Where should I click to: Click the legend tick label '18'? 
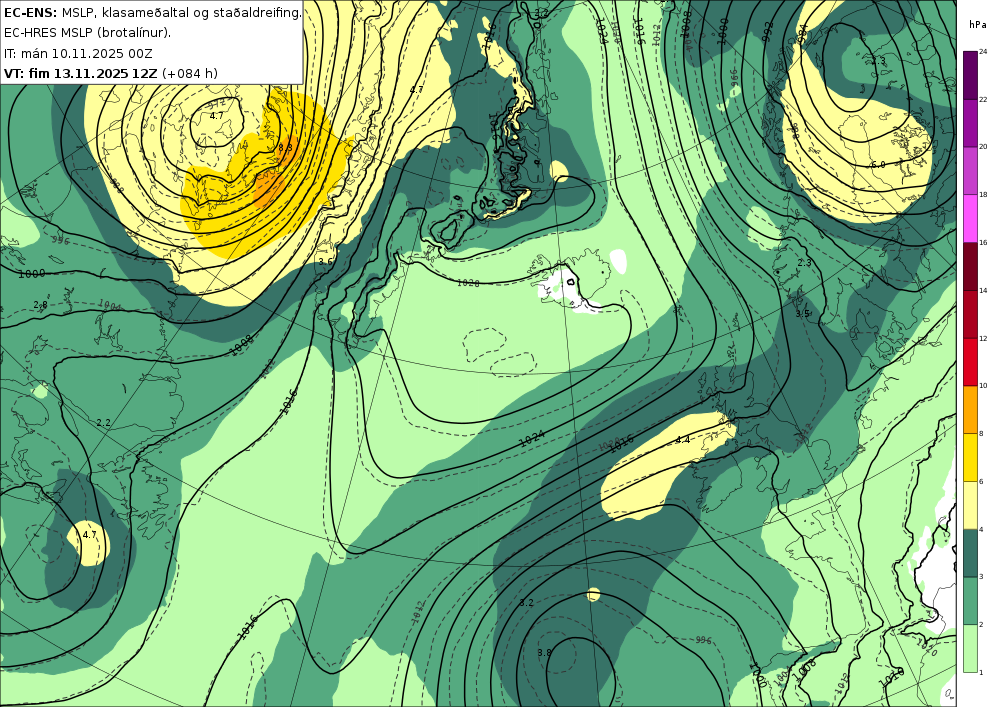pos(983,194)
